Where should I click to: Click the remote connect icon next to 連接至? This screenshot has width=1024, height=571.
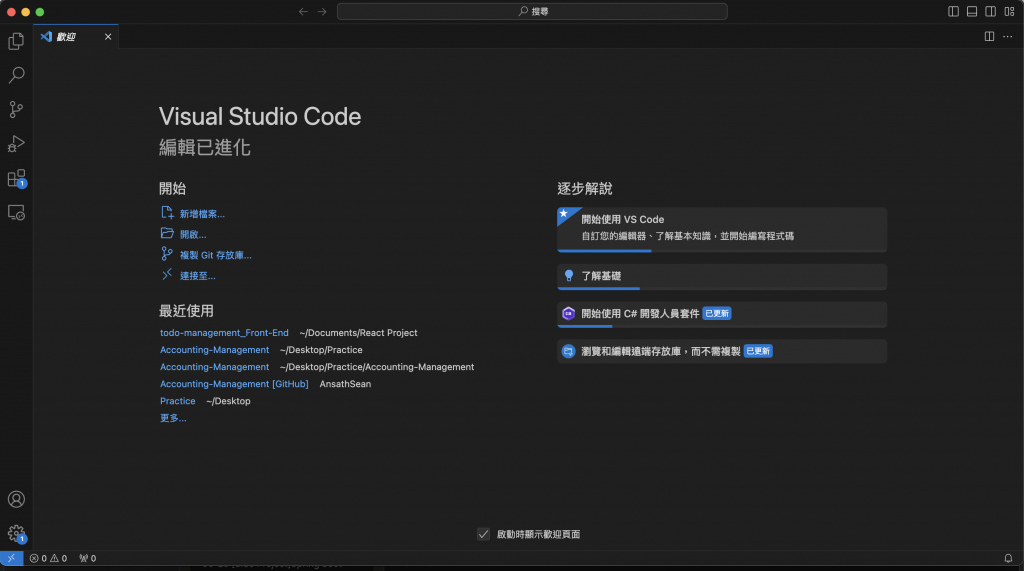[167, 274]
